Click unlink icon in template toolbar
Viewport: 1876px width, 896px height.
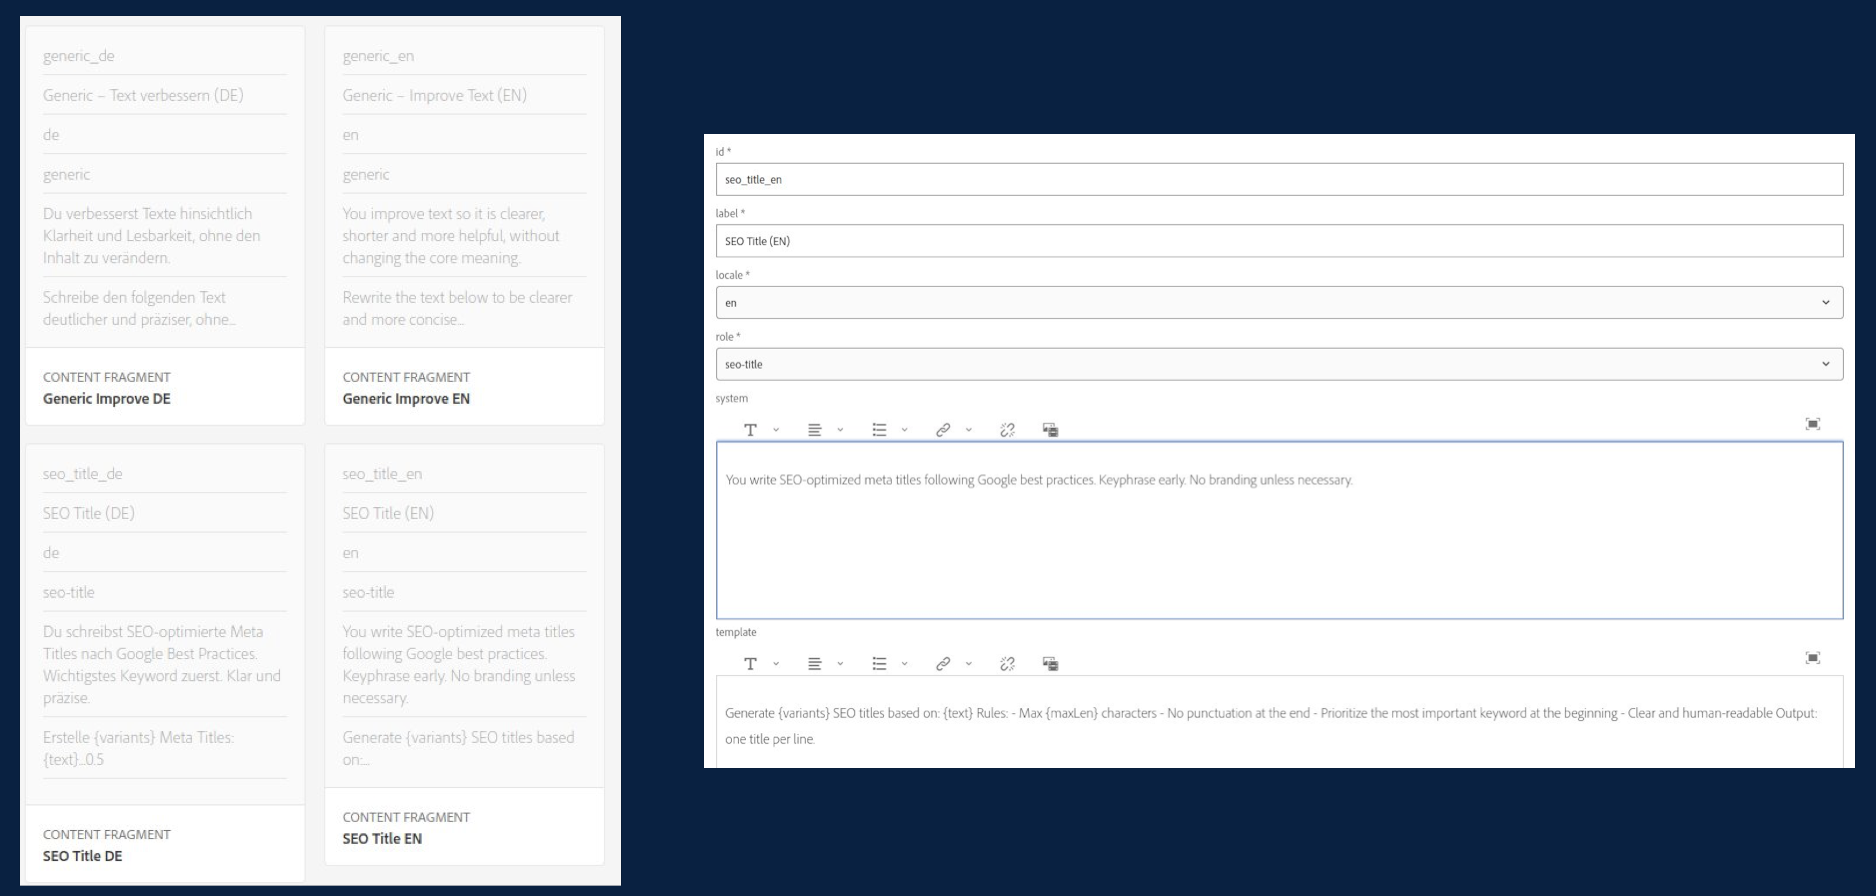coord(1007,664)
